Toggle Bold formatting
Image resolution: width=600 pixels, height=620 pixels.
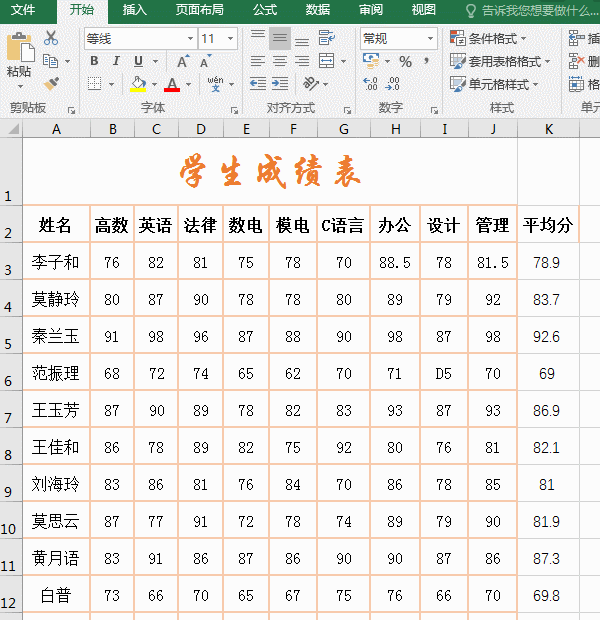tap(94, 61)
